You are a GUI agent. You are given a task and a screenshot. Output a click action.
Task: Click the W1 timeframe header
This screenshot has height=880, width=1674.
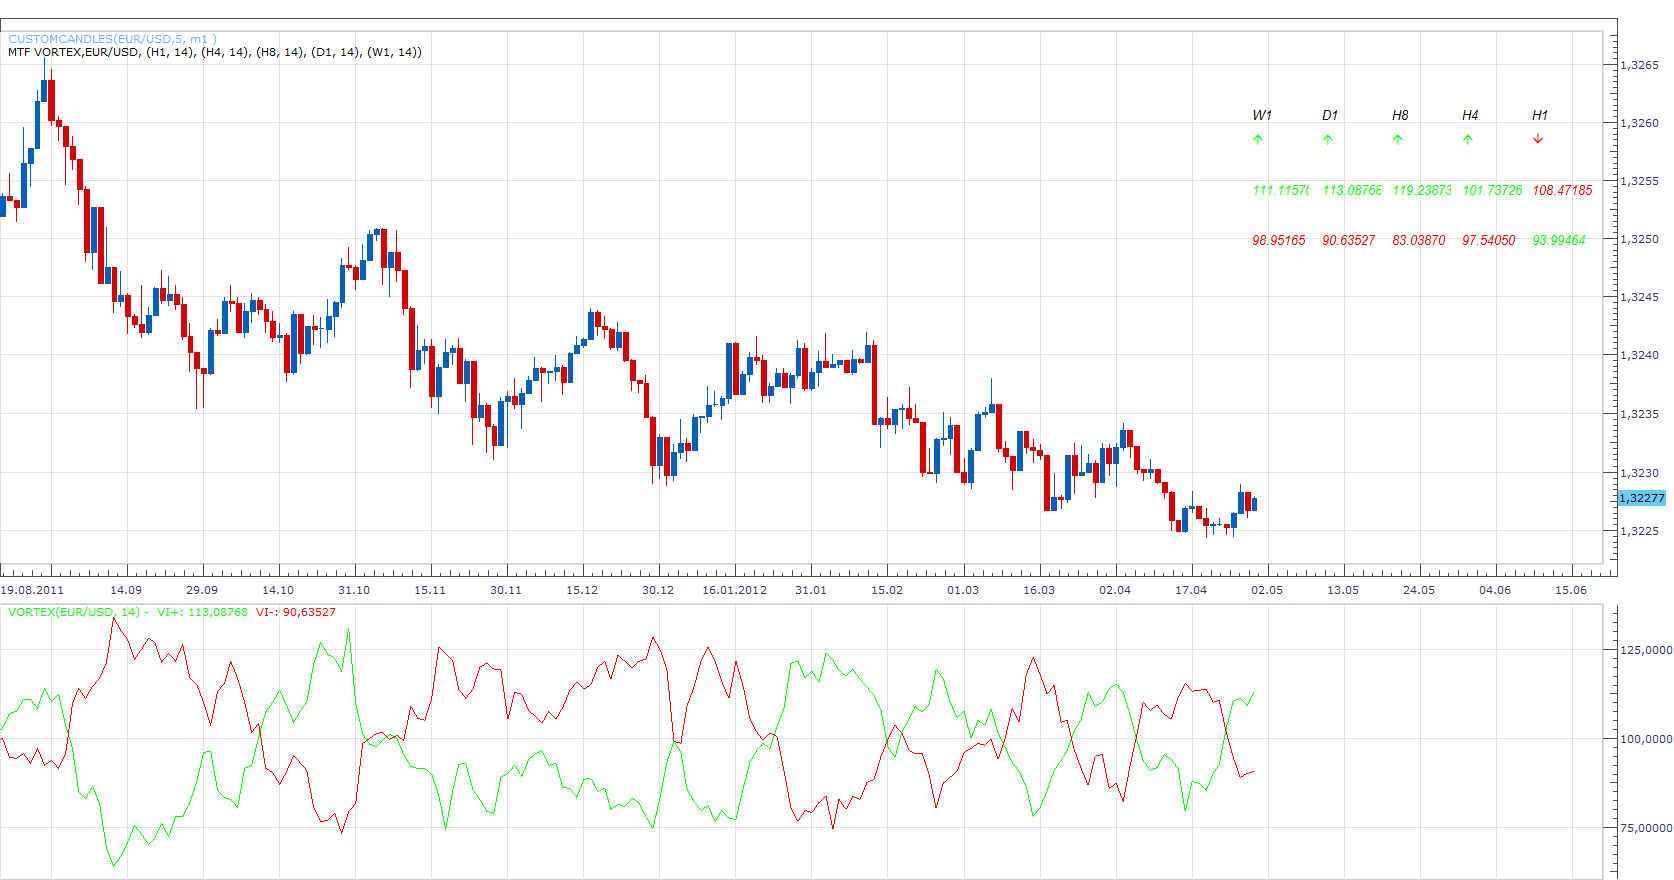point(1262,115)
